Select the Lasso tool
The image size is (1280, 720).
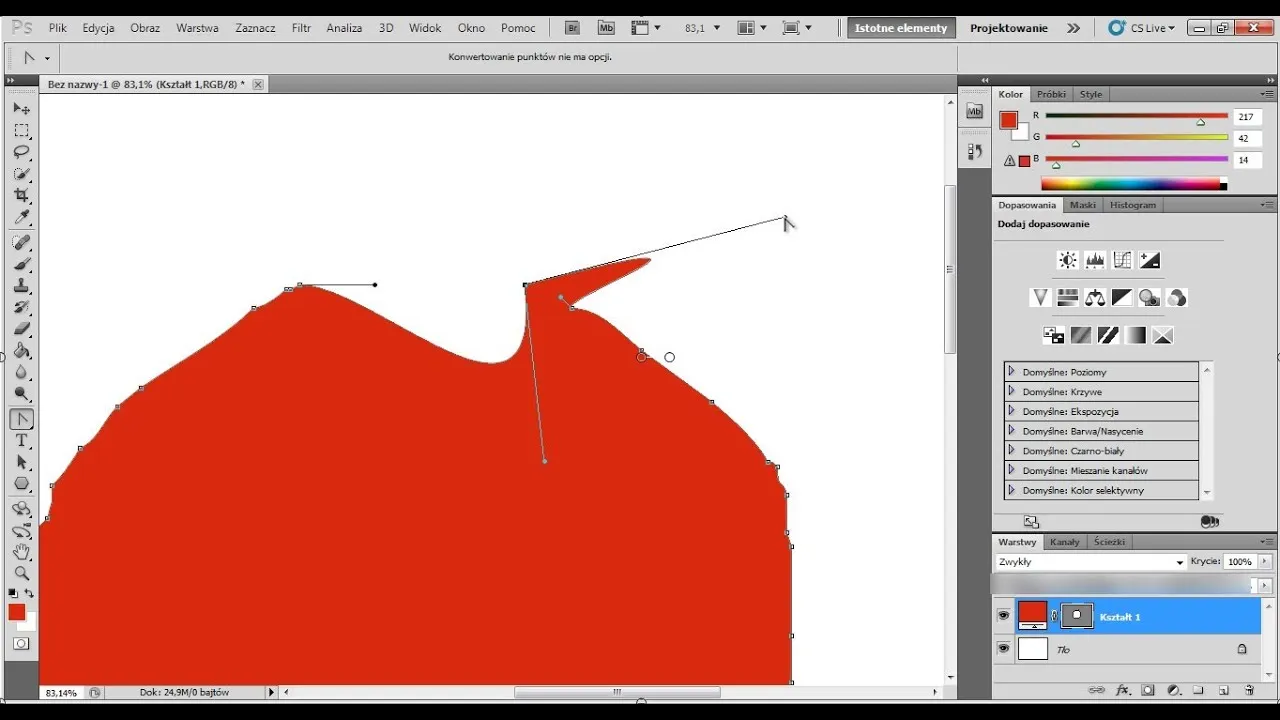[x=21, y=152]
